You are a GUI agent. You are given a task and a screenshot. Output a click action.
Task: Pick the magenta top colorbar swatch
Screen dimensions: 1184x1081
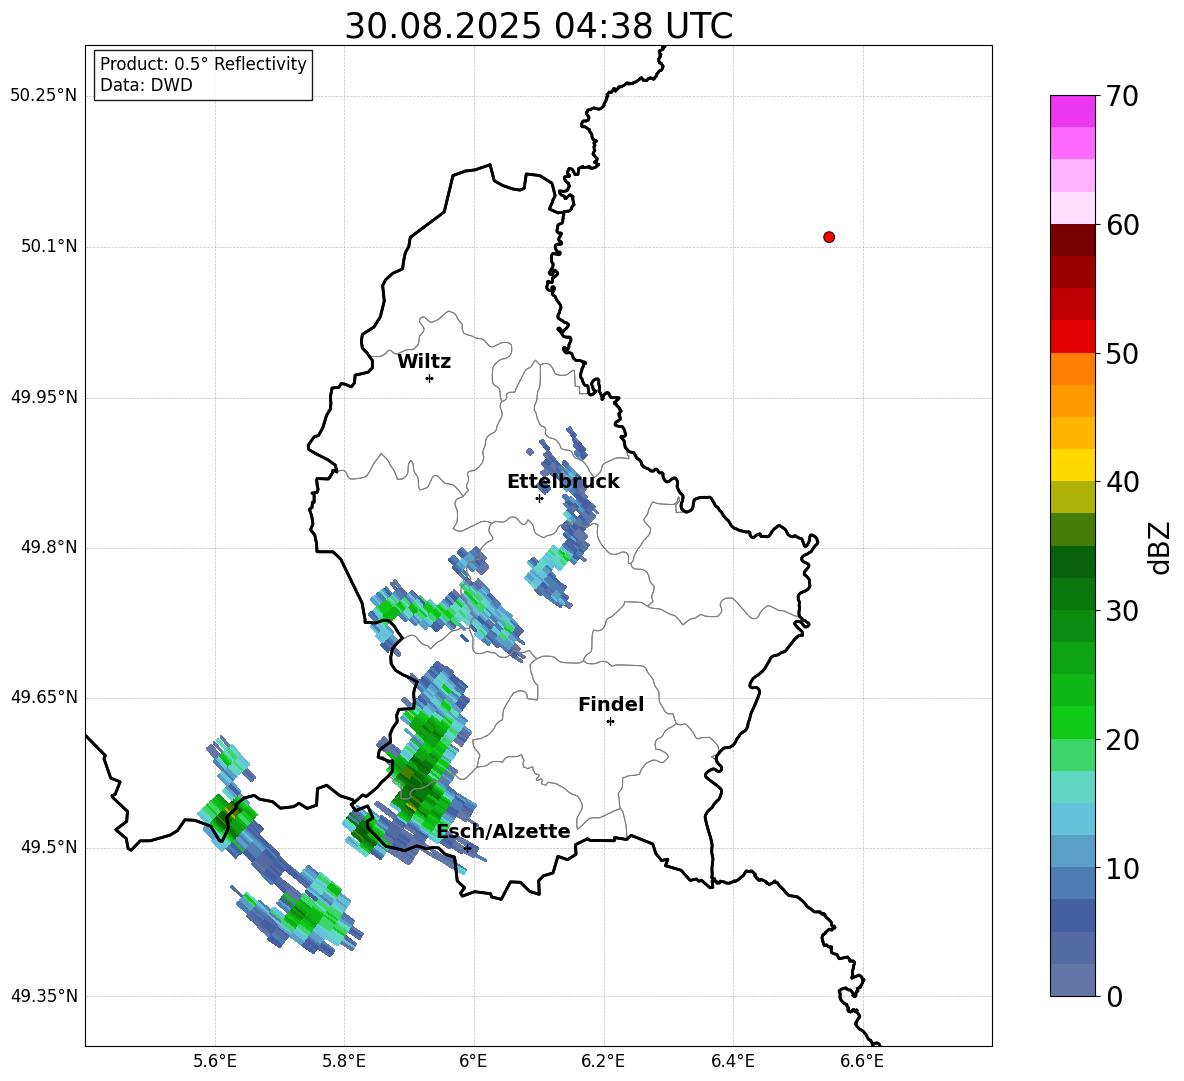[x=1073, y=111]
